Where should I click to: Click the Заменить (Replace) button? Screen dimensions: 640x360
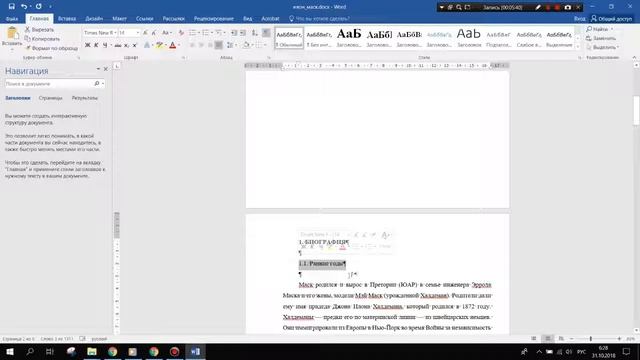coord(601,38)
